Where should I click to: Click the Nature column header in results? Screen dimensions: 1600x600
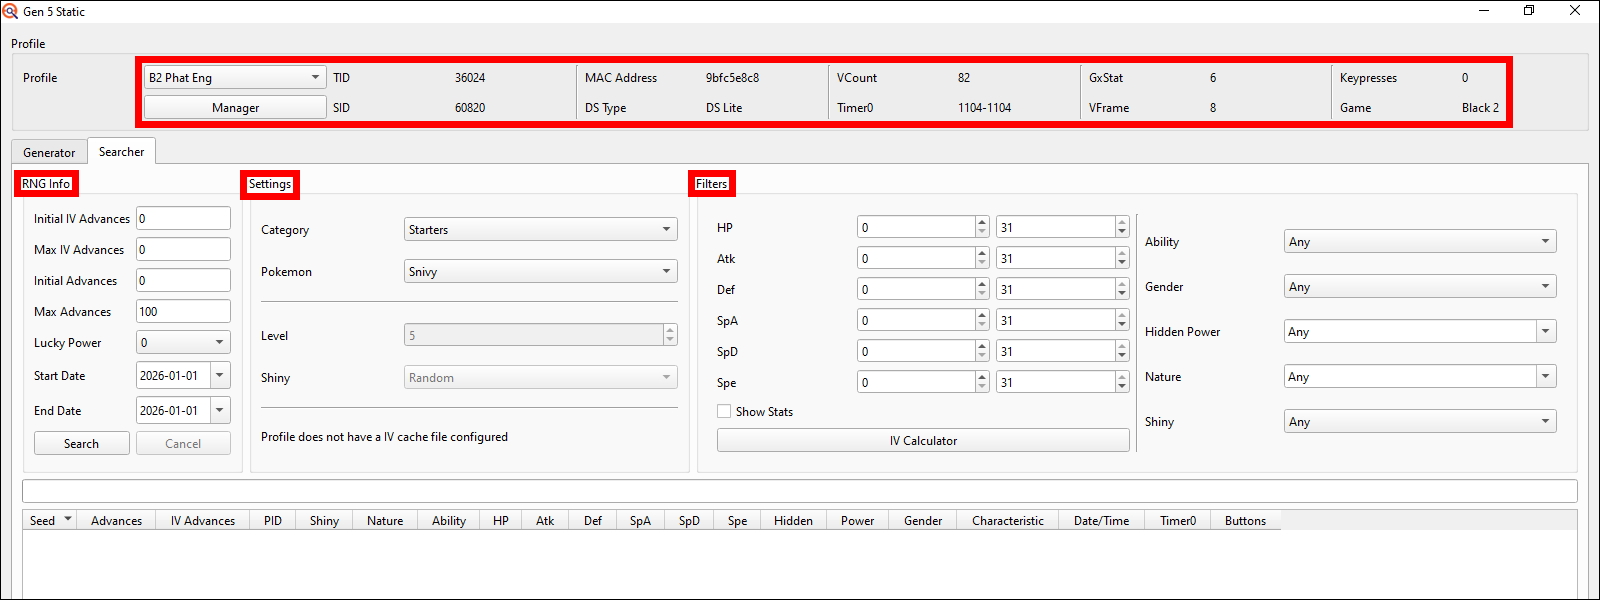[x=385, y=520]
